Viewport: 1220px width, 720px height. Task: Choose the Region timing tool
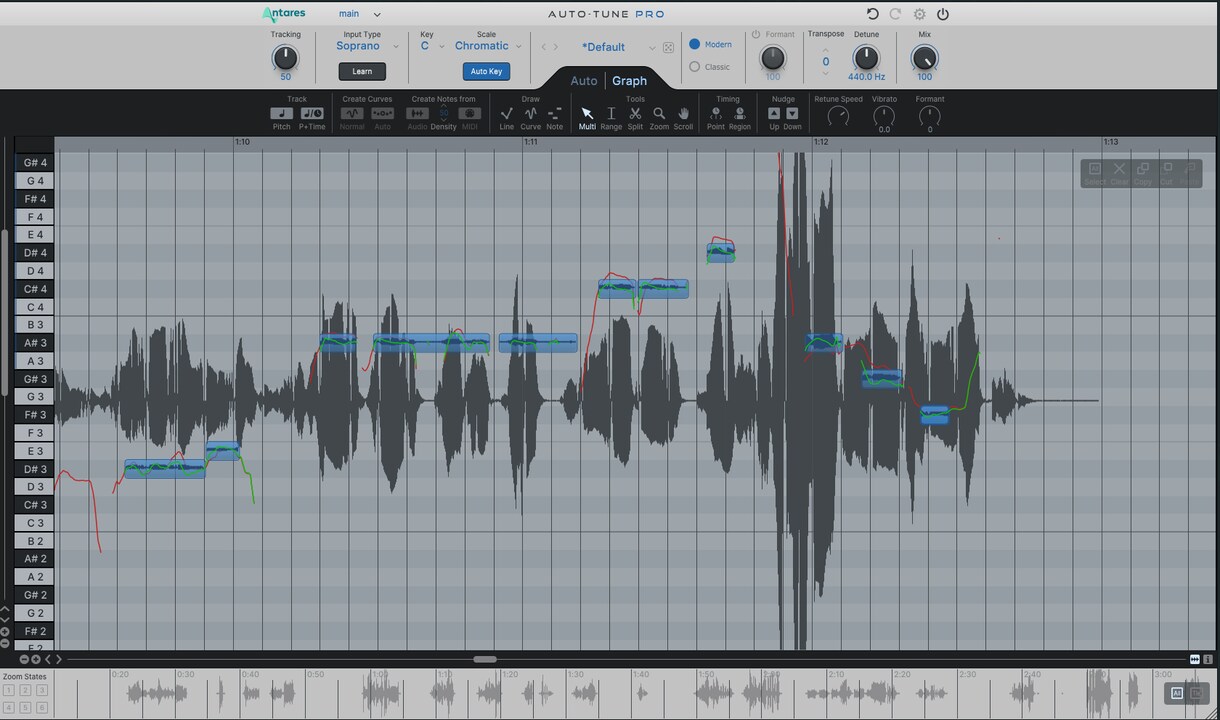coord(740,114)
